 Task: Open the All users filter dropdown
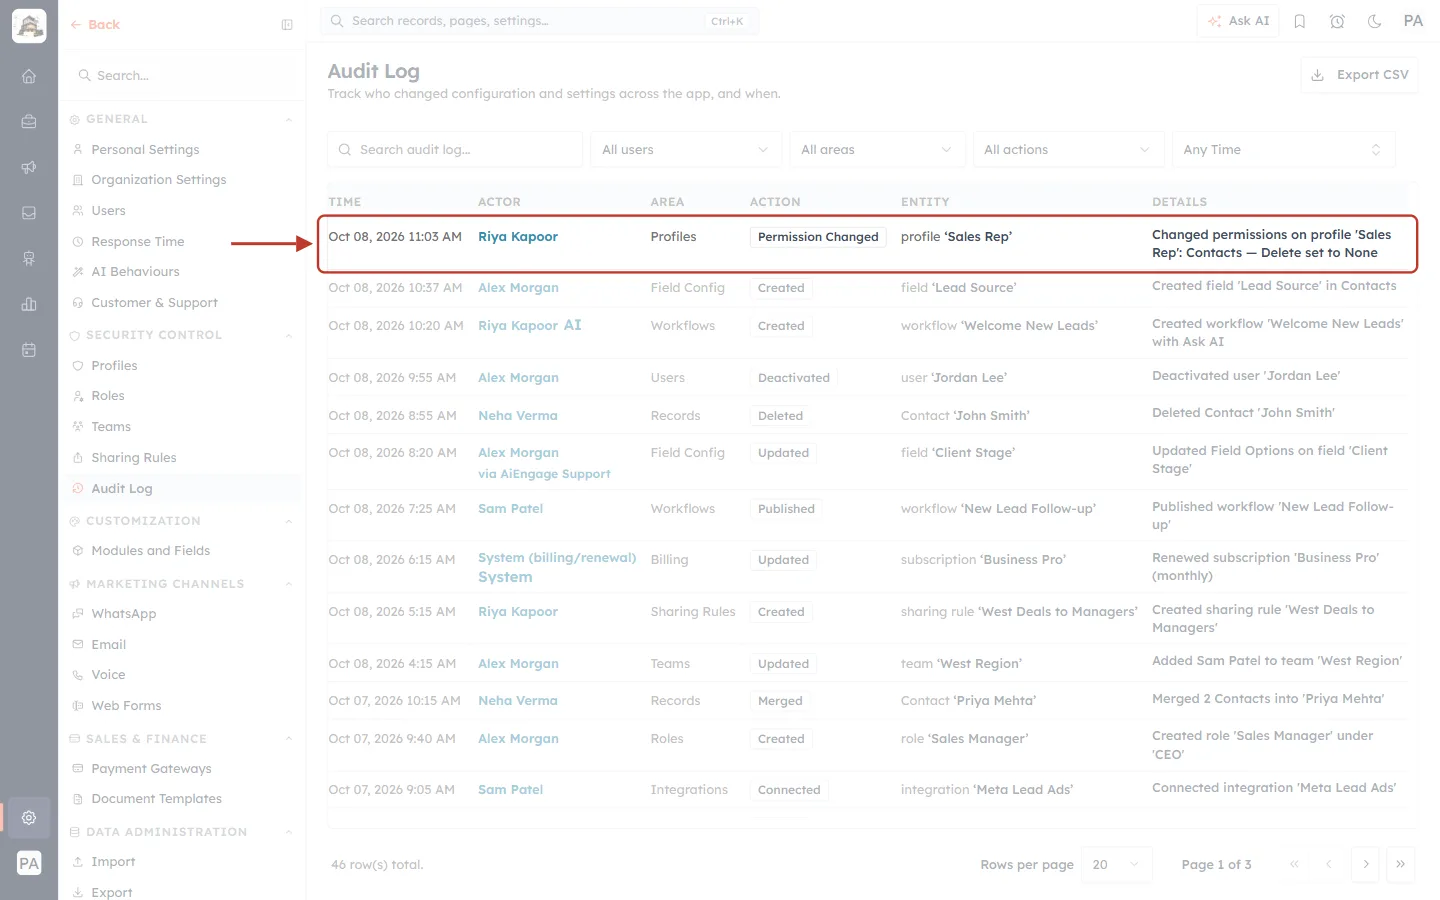tap(685, 150)
